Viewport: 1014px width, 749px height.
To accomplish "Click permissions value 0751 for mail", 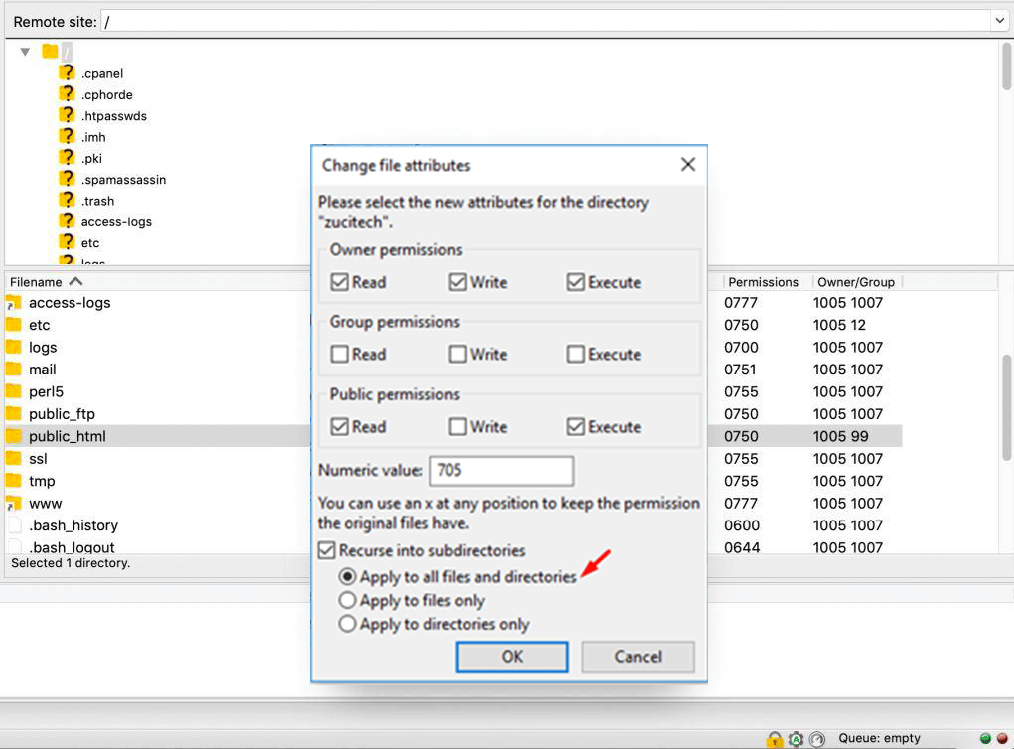I will tap(740, 369).
